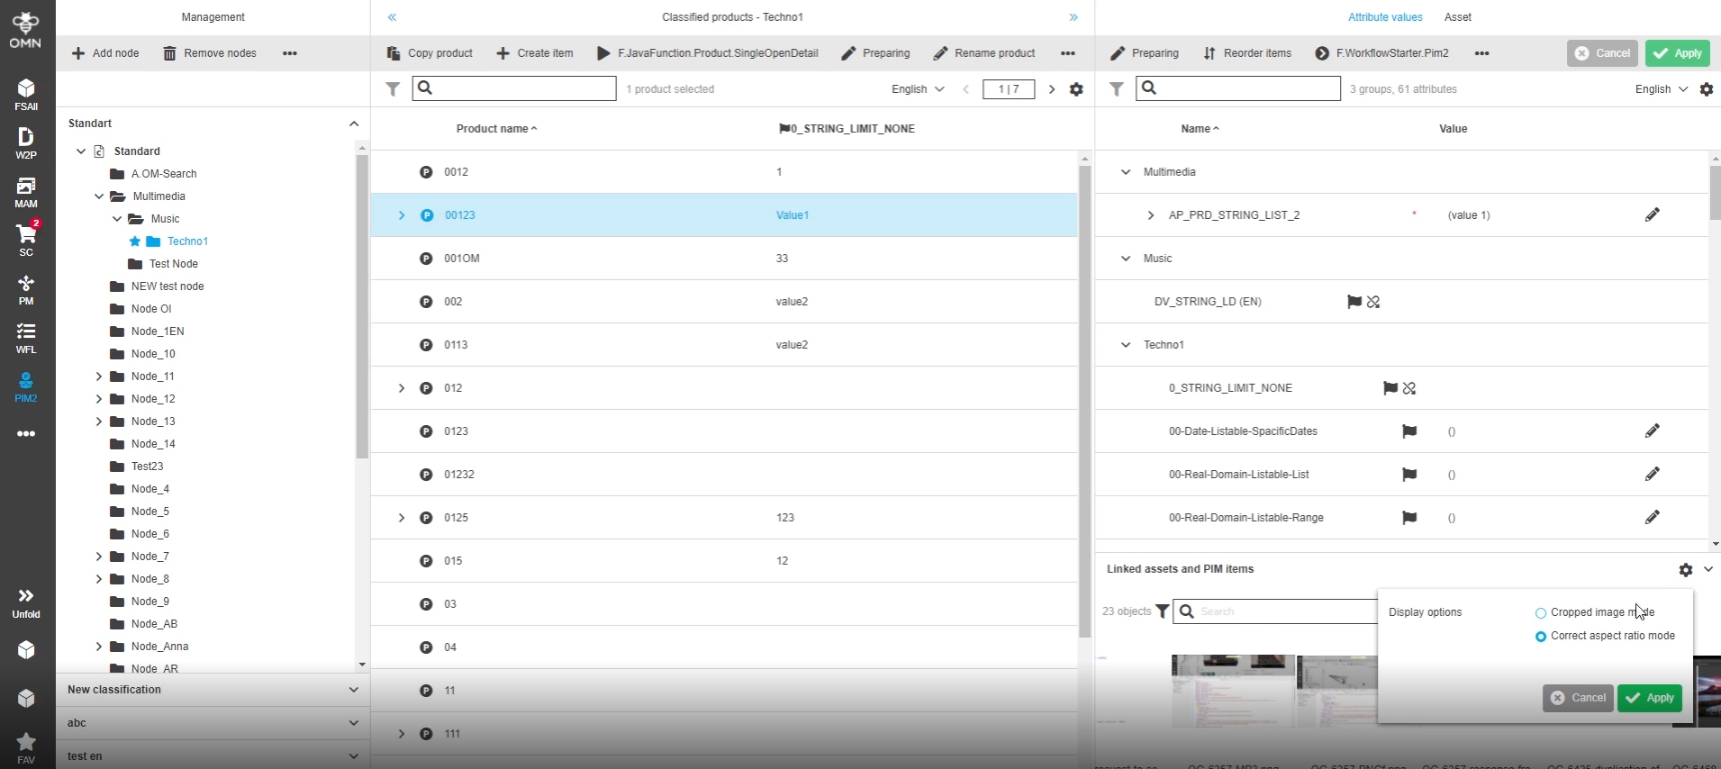Expand the AP_PRD_STRING_LIST_2 attribute

tap(1151, 215)
